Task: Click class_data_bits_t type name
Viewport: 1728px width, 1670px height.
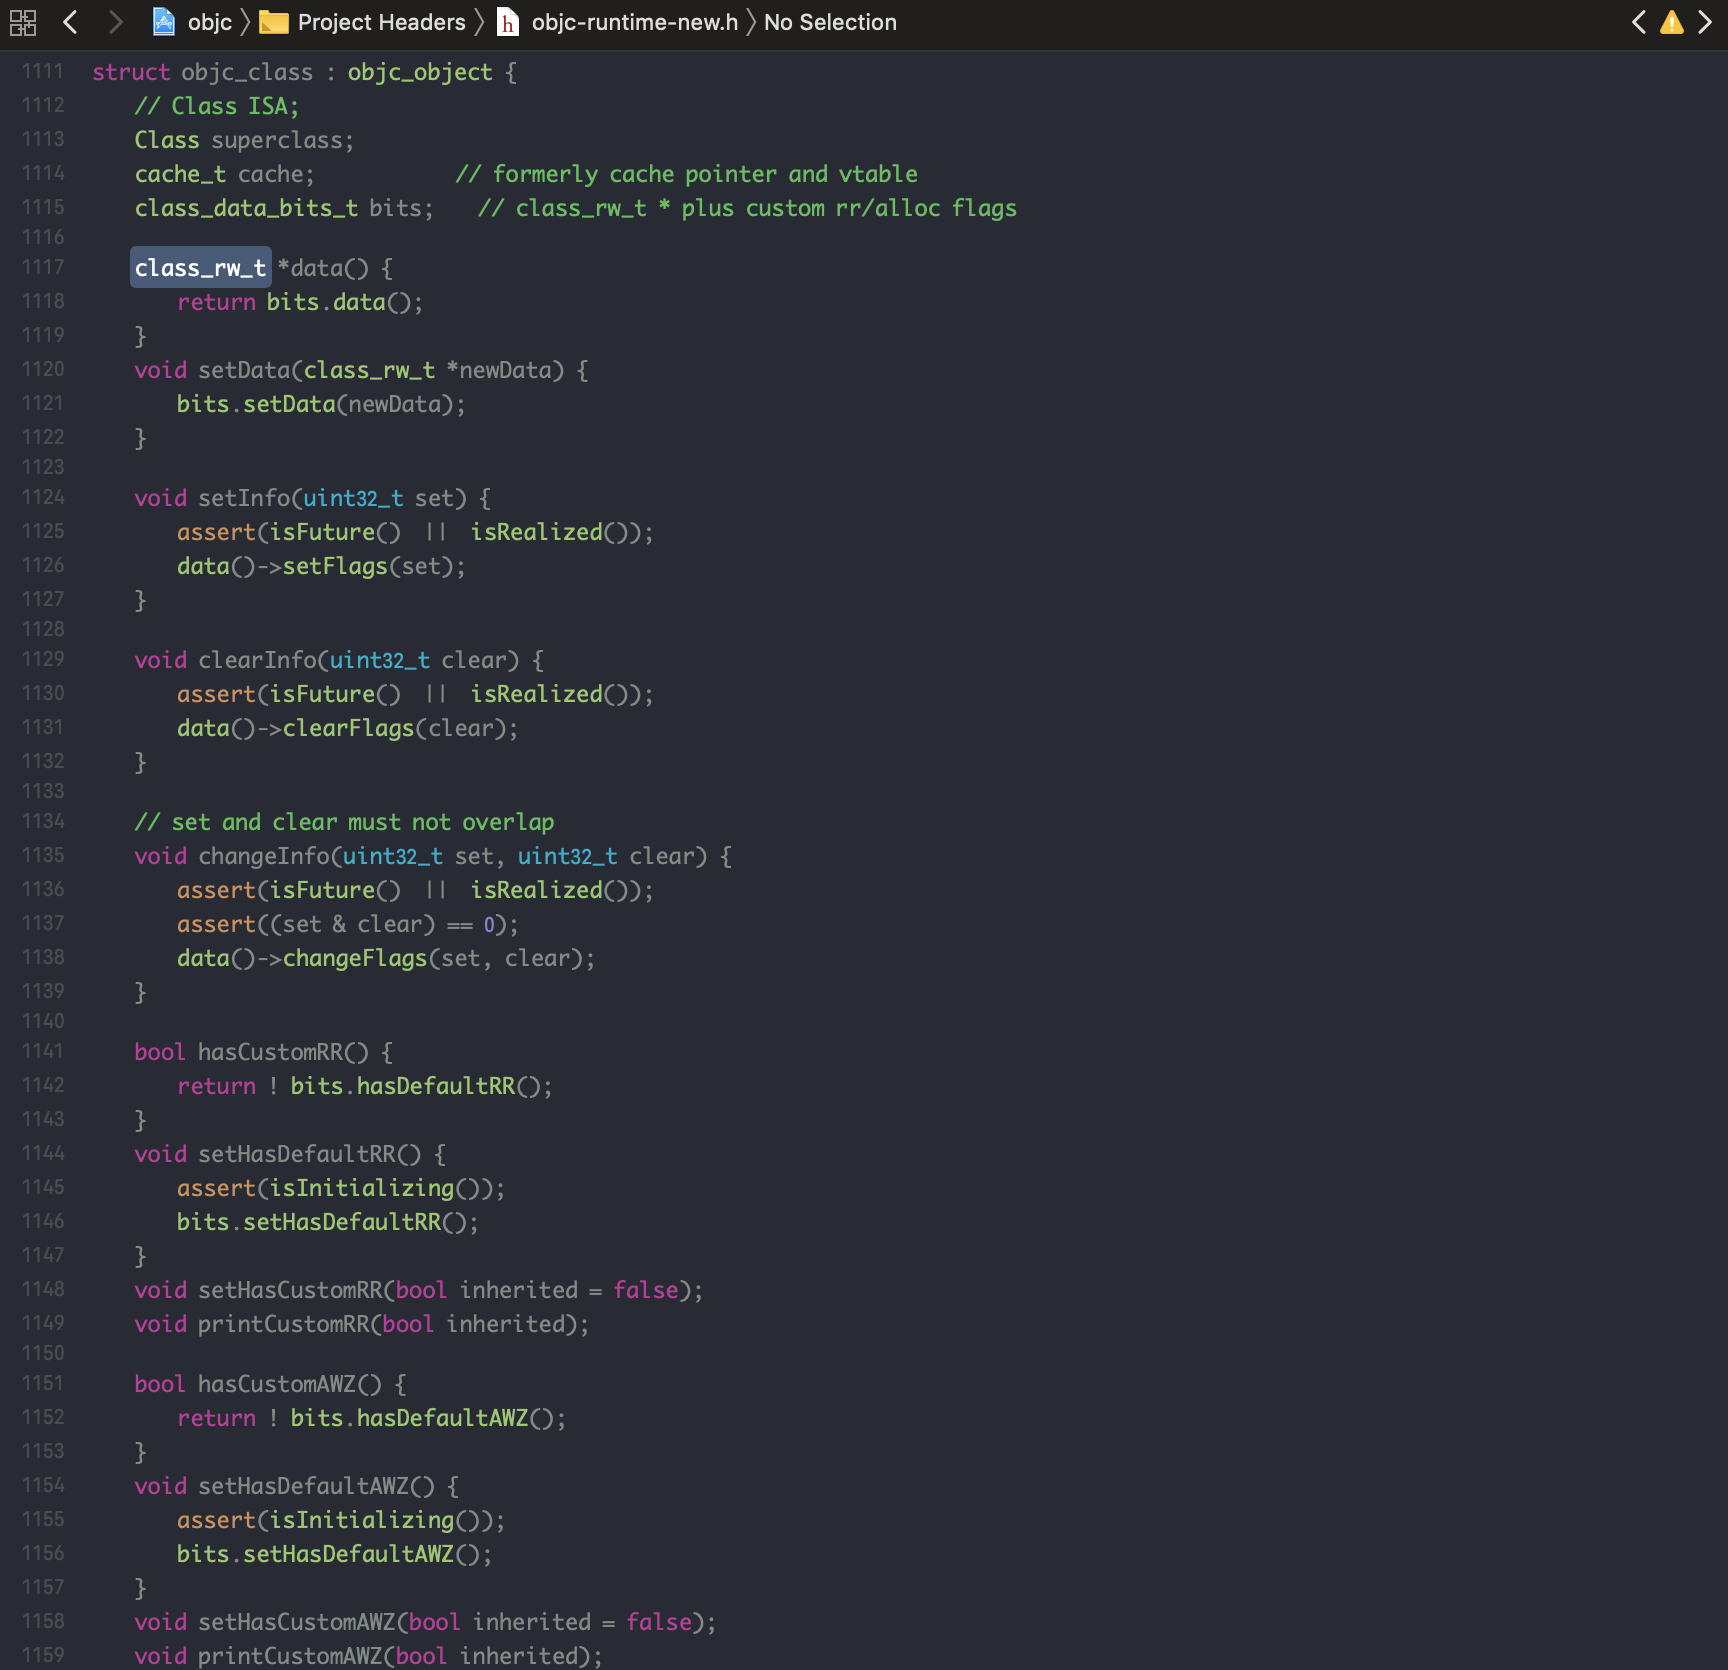Action: (246, 208)
